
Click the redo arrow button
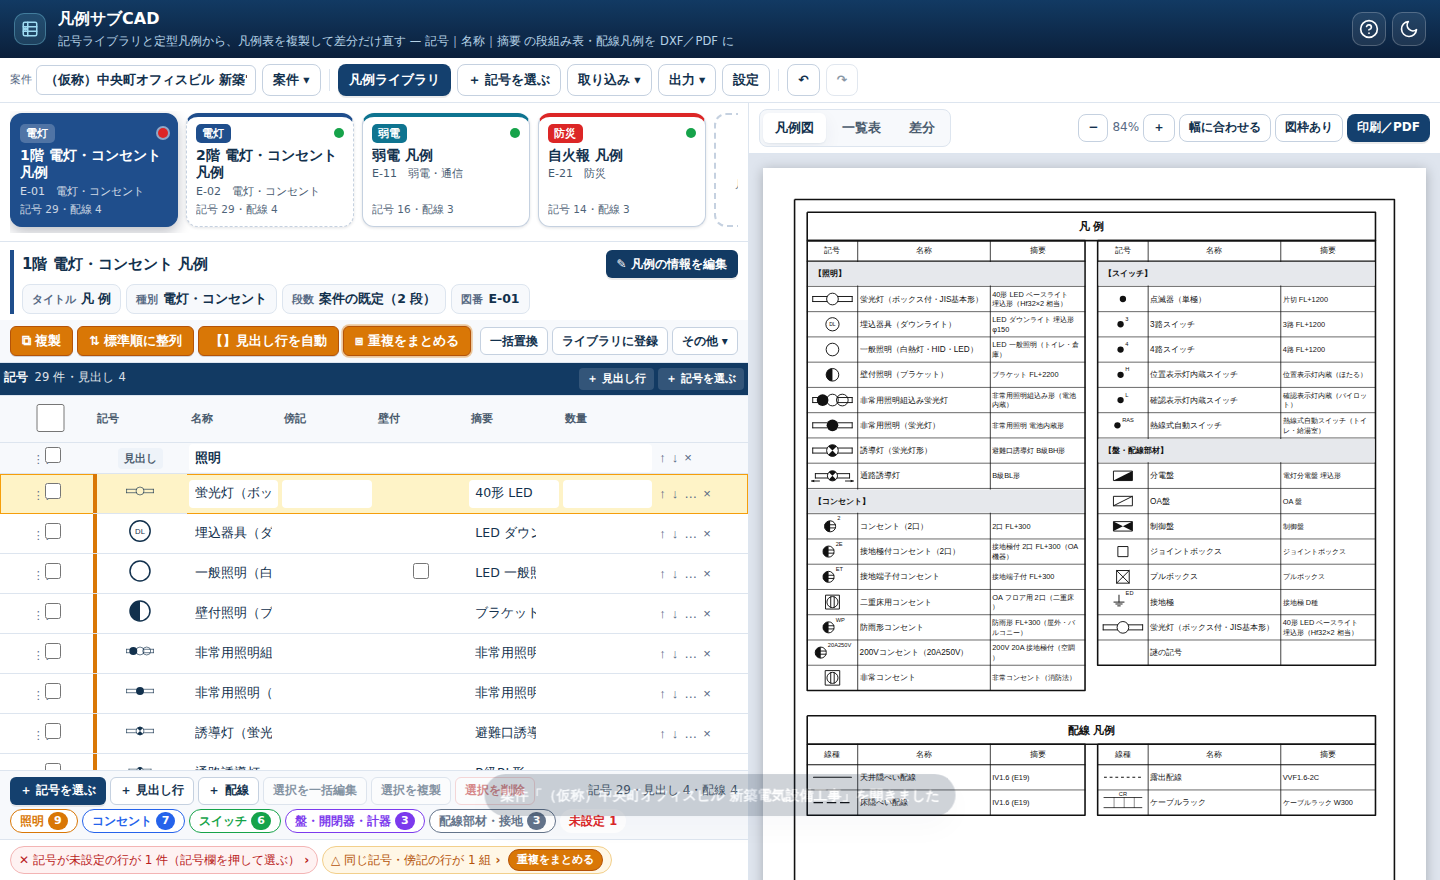842,80
